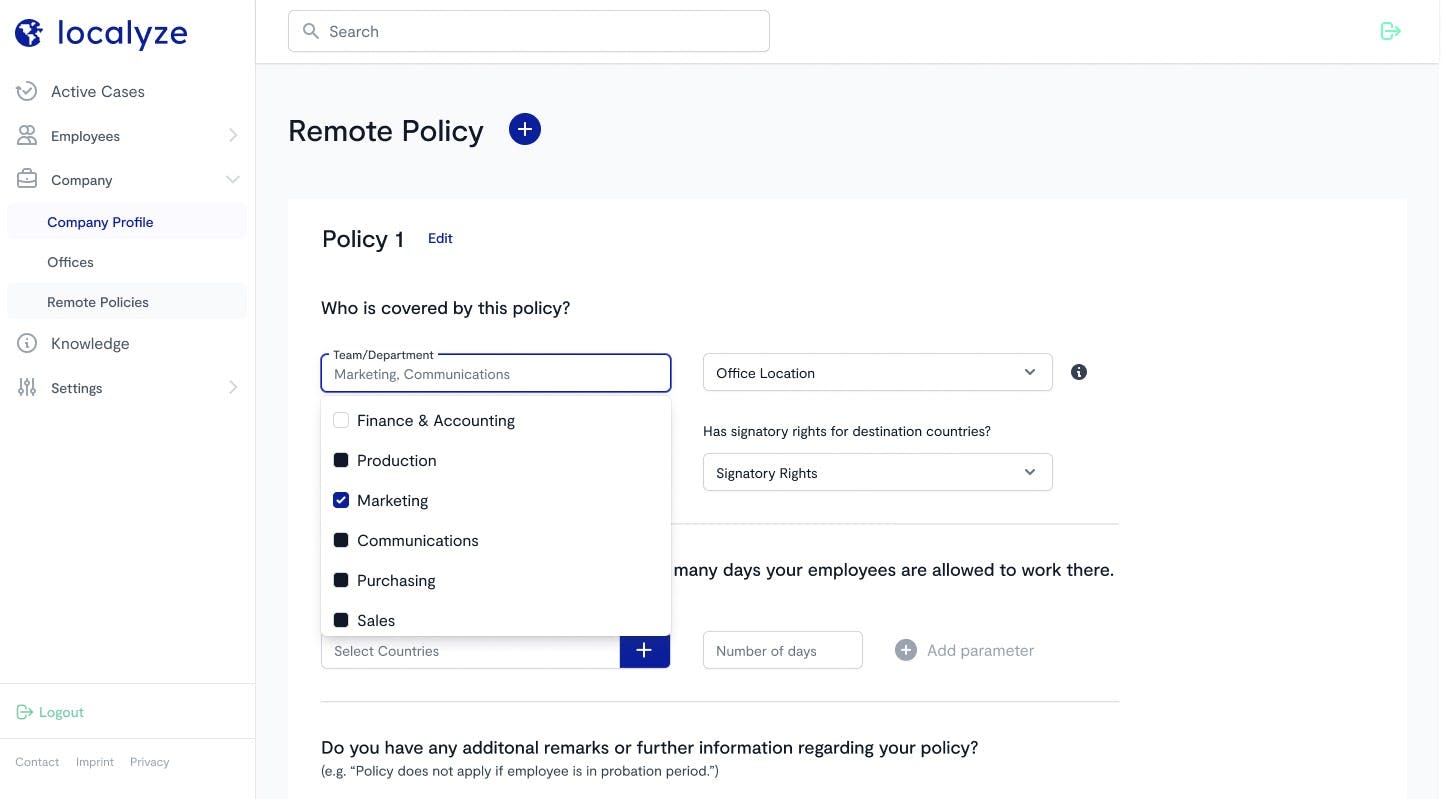
Task: Click the logout icon in top-right corner
Action: tap(1390, 31)
